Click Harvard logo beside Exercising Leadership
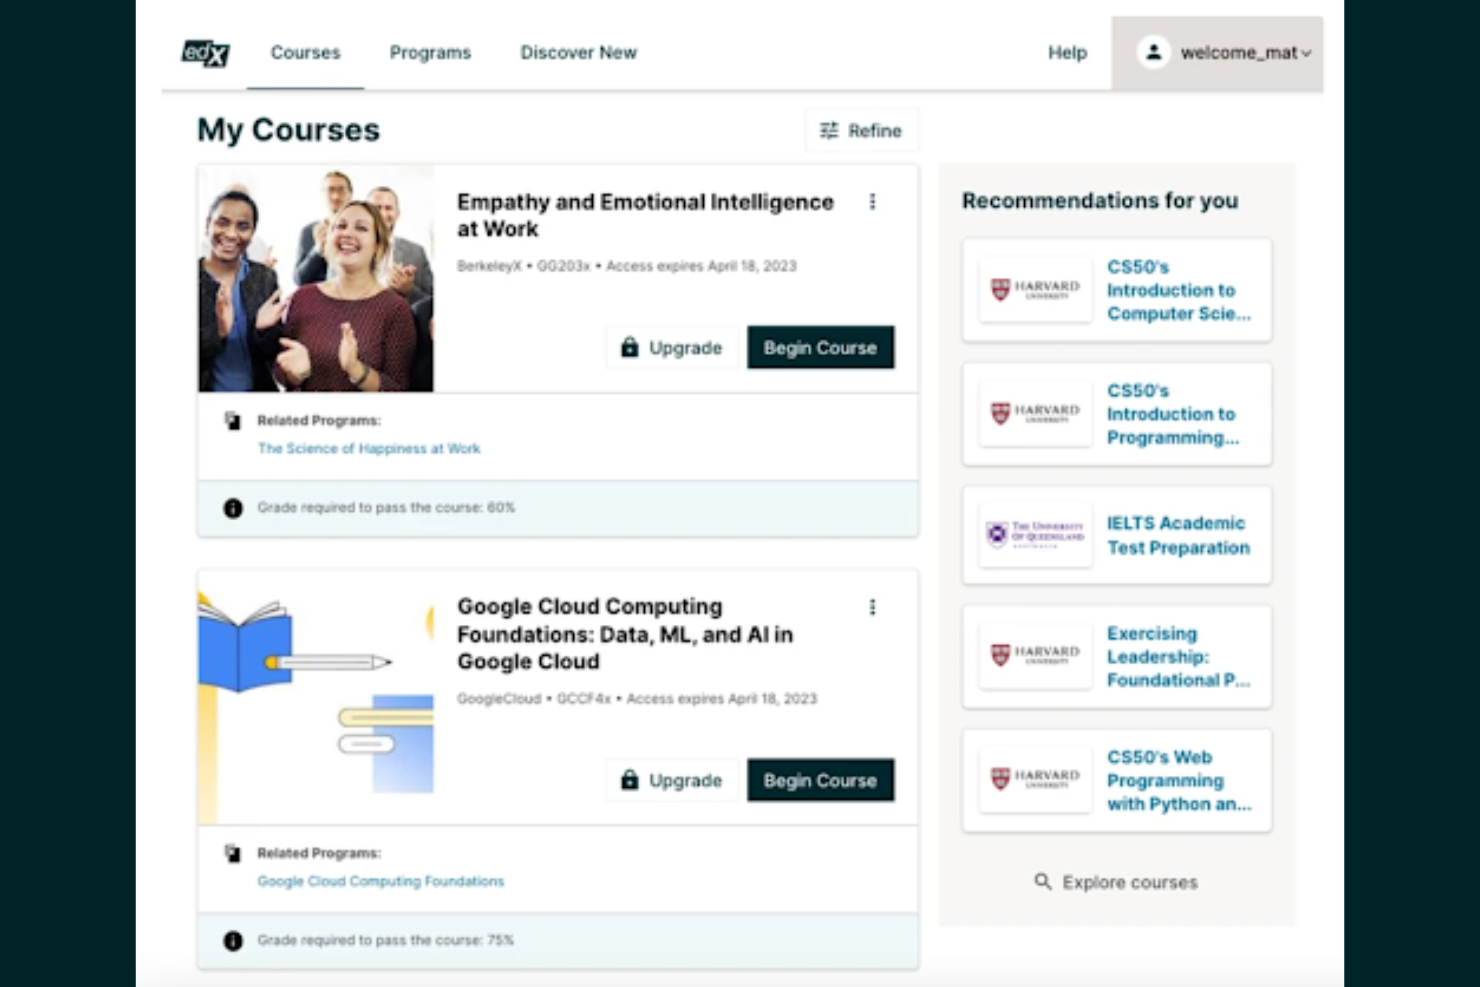The height and width of the screenshot is (987, 1480). (1035, 655)
